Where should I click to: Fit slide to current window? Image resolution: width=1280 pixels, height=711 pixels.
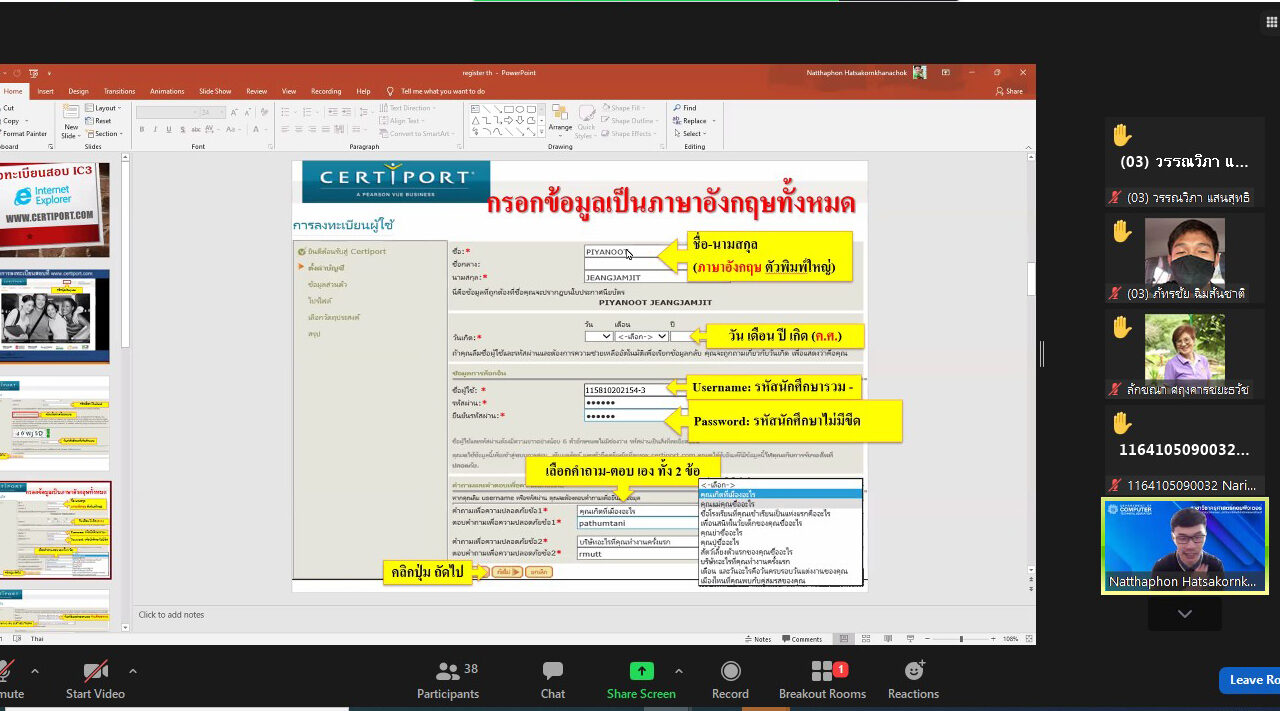pyautogui.click(x=1029, y=639)
